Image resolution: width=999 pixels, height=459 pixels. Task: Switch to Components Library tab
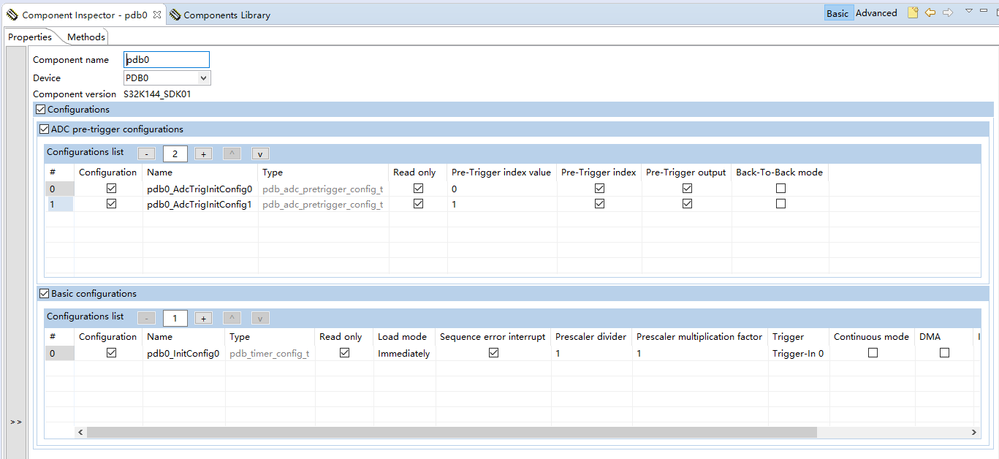220,15
